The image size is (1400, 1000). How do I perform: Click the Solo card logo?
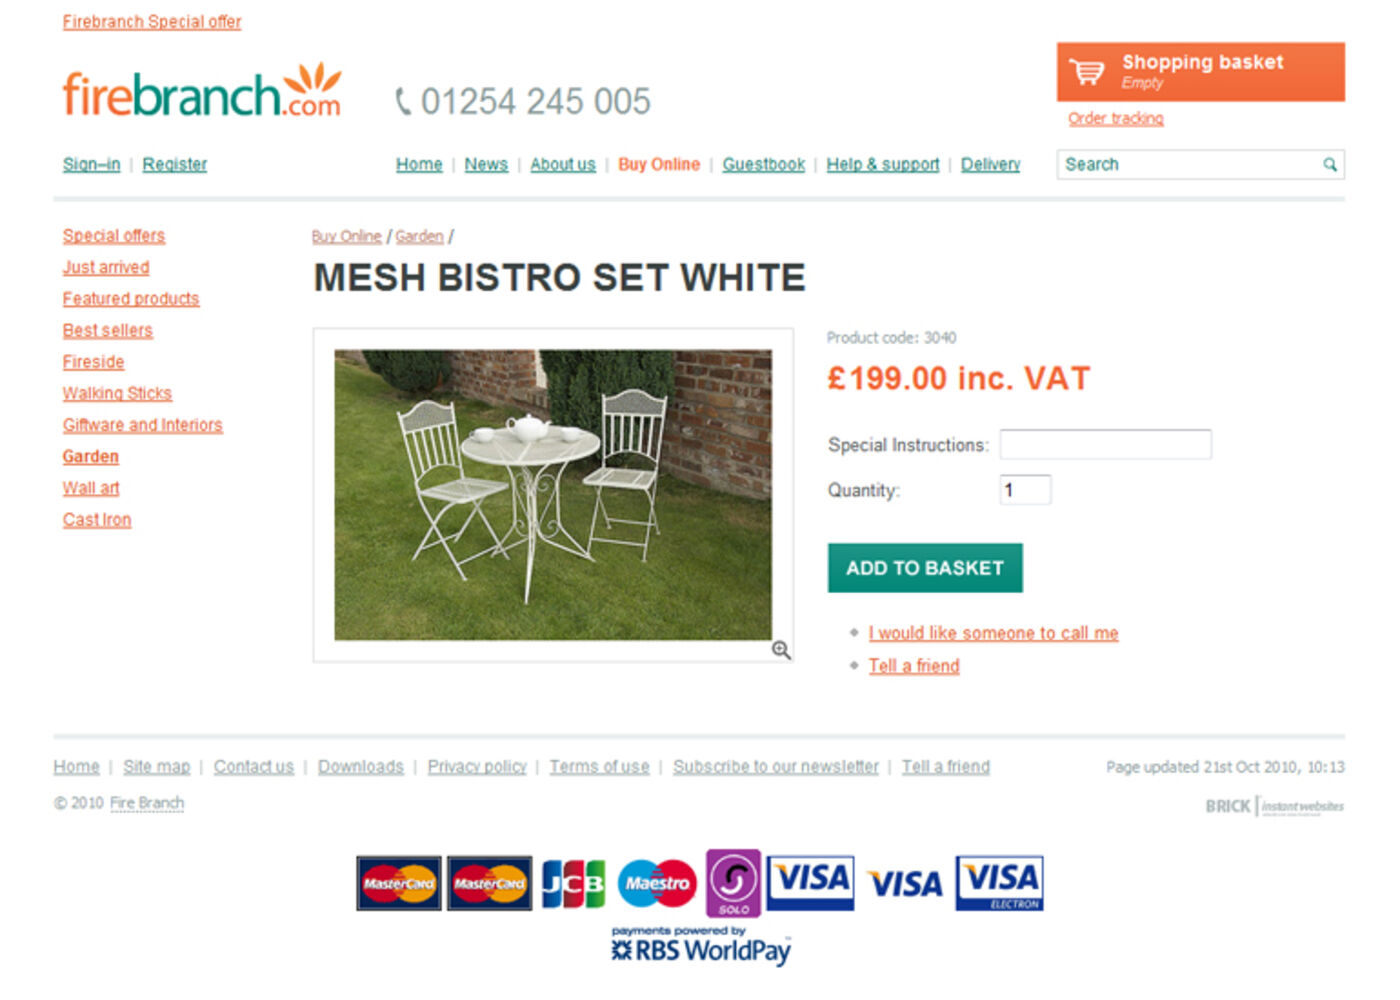pyautogui.click(x=733, y=883)
